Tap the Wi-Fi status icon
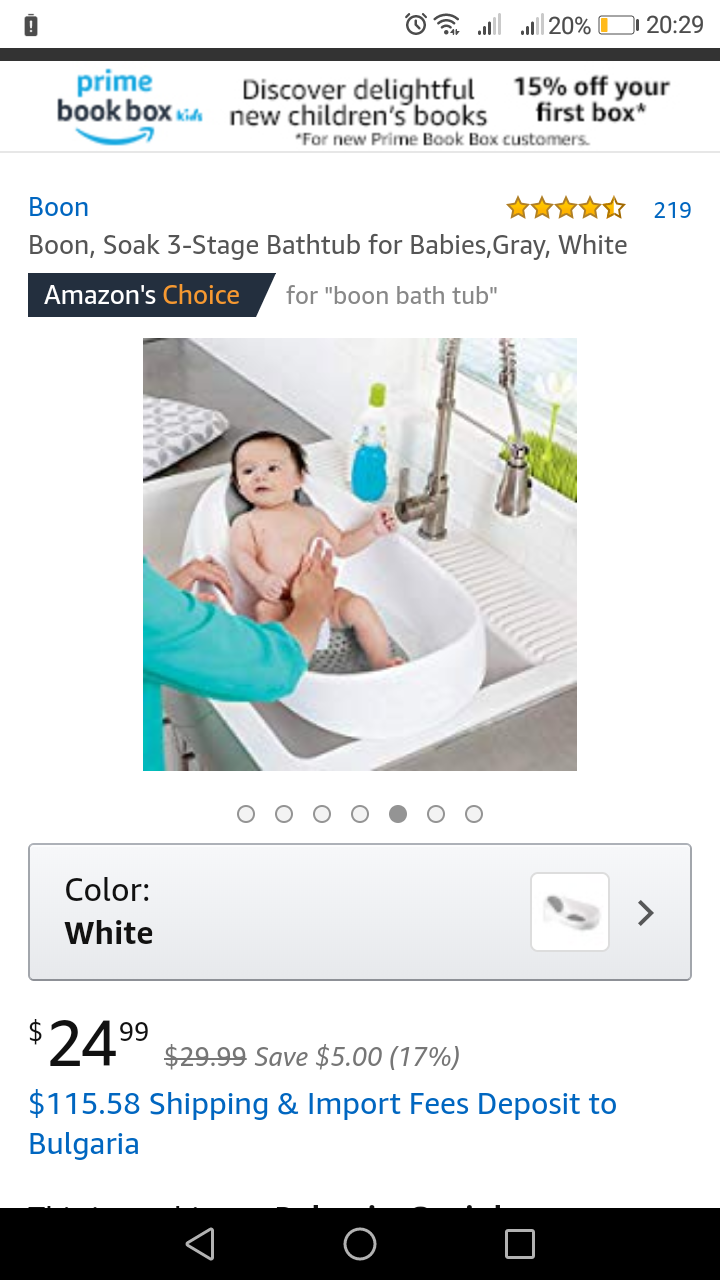The width and height of the screenshot is (720, 1280). click(x=448, y=24)
